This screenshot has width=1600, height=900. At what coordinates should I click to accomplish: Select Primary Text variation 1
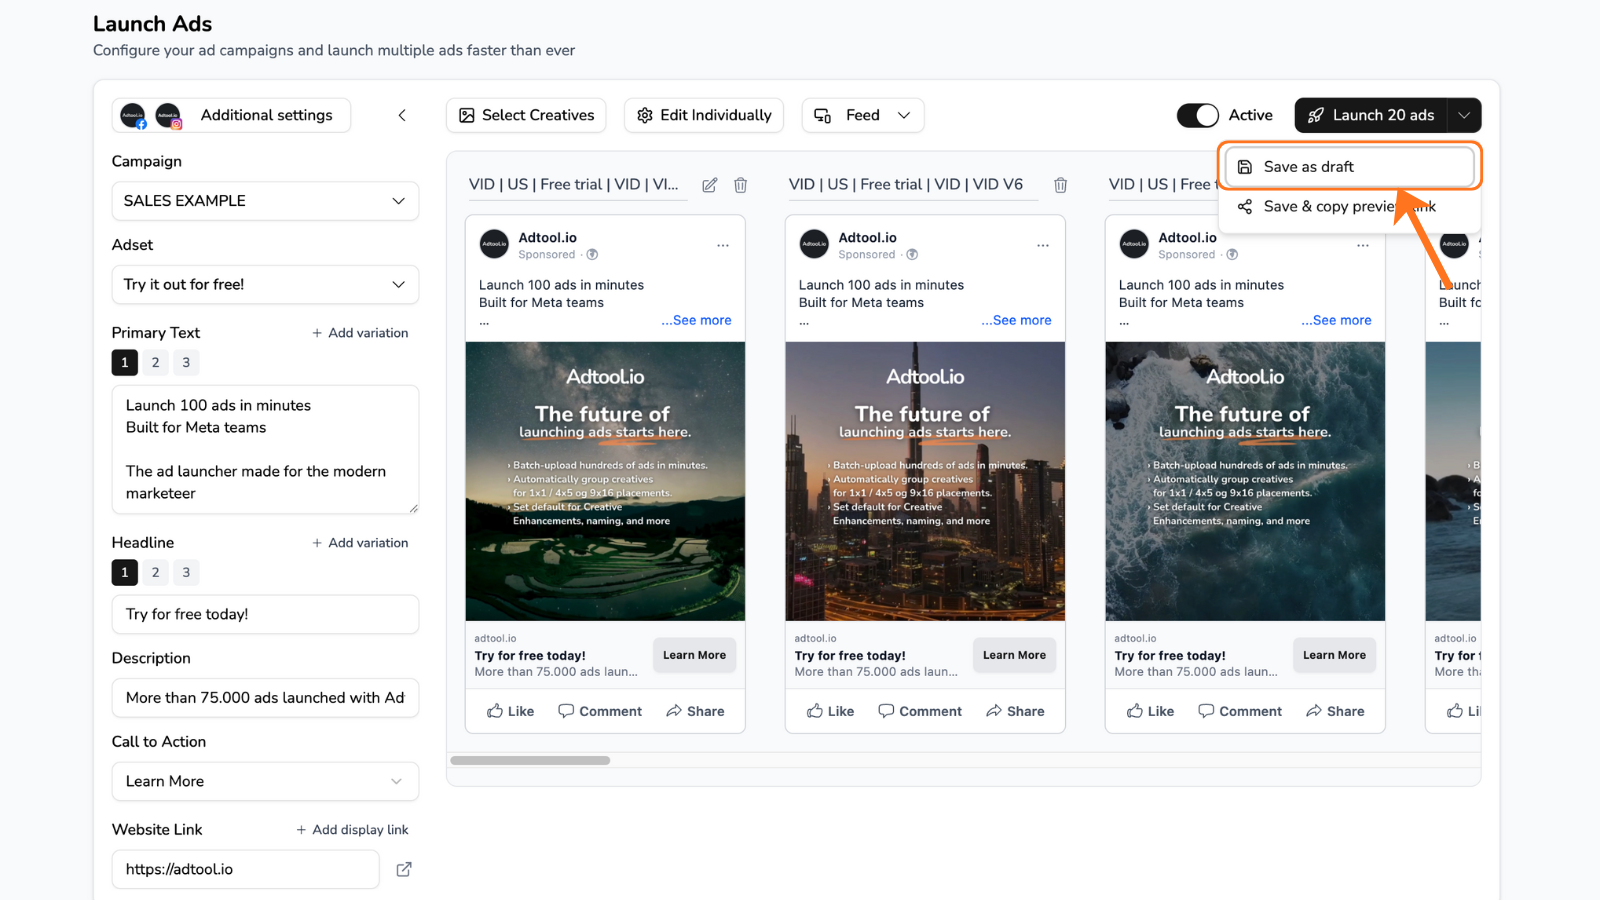125,363
